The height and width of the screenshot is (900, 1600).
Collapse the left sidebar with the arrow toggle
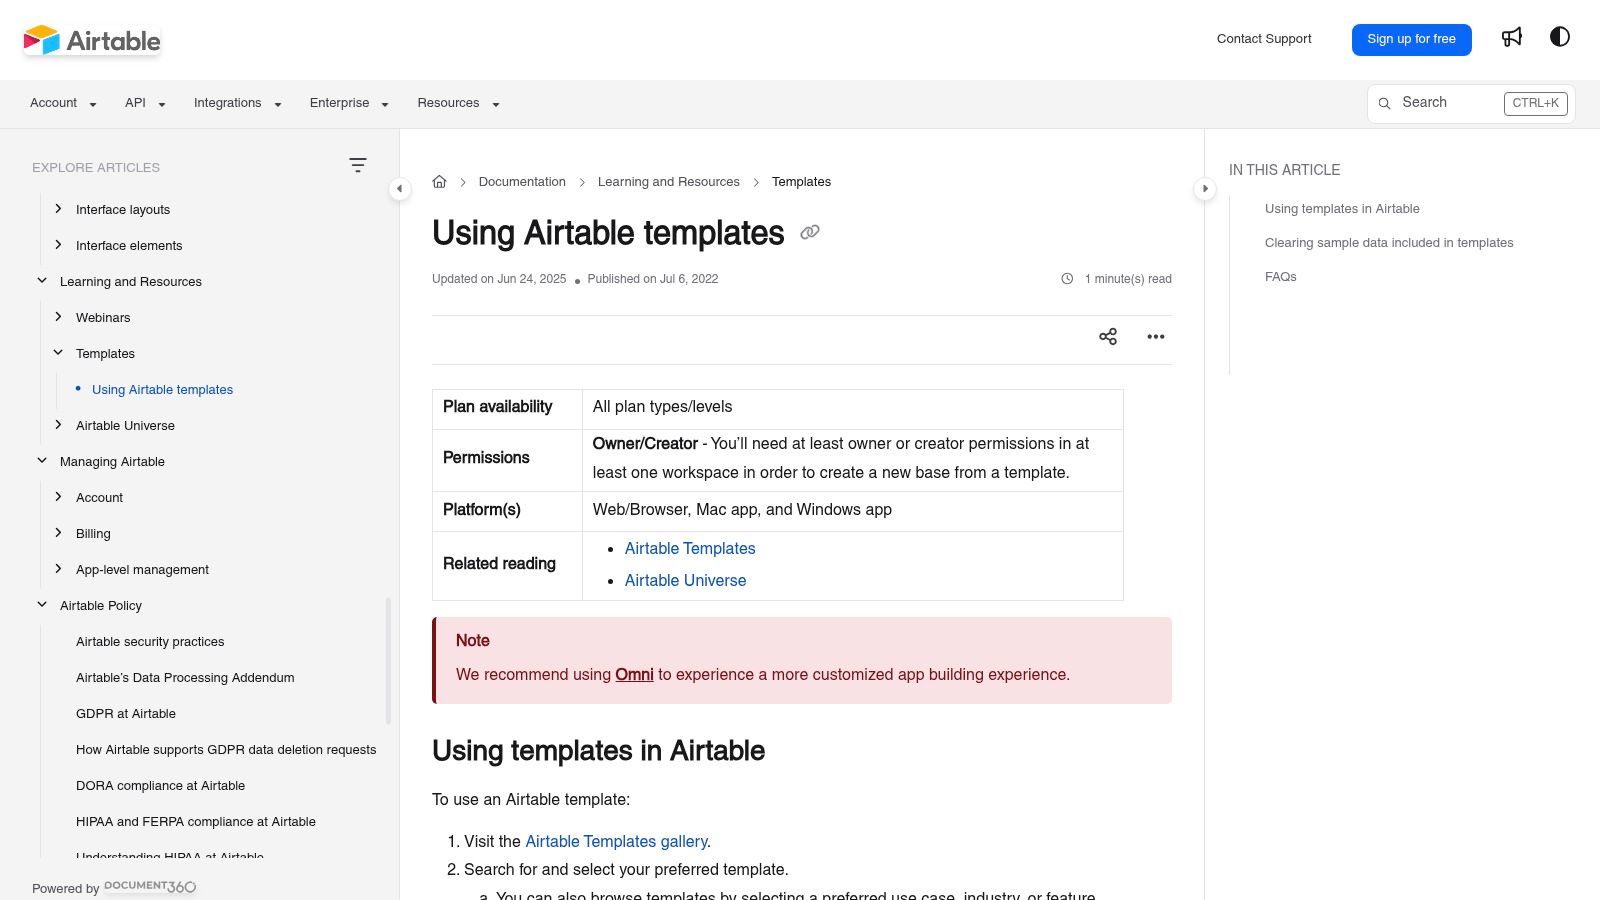[399, 188]
